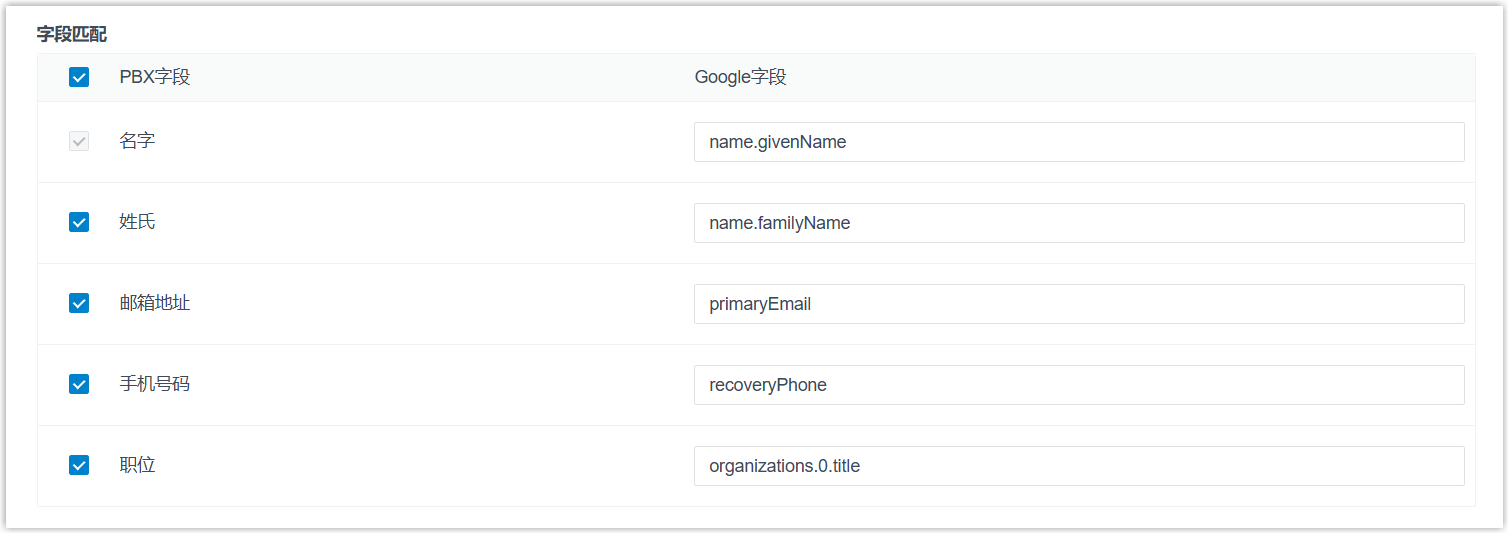Click the 邮箱地址 row label
This screenshot has height=534, width=1509.
154,303
